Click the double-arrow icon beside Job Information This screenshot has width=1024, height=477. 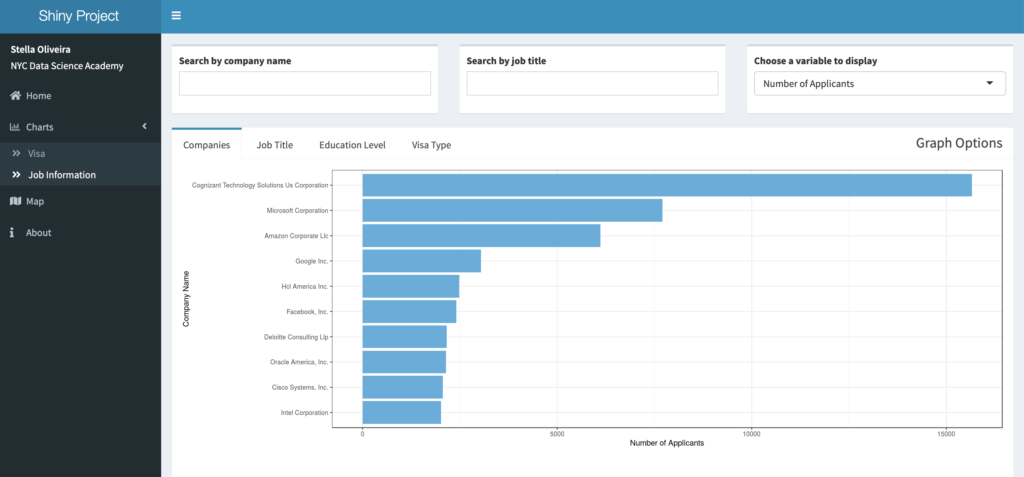coord(16,175)
